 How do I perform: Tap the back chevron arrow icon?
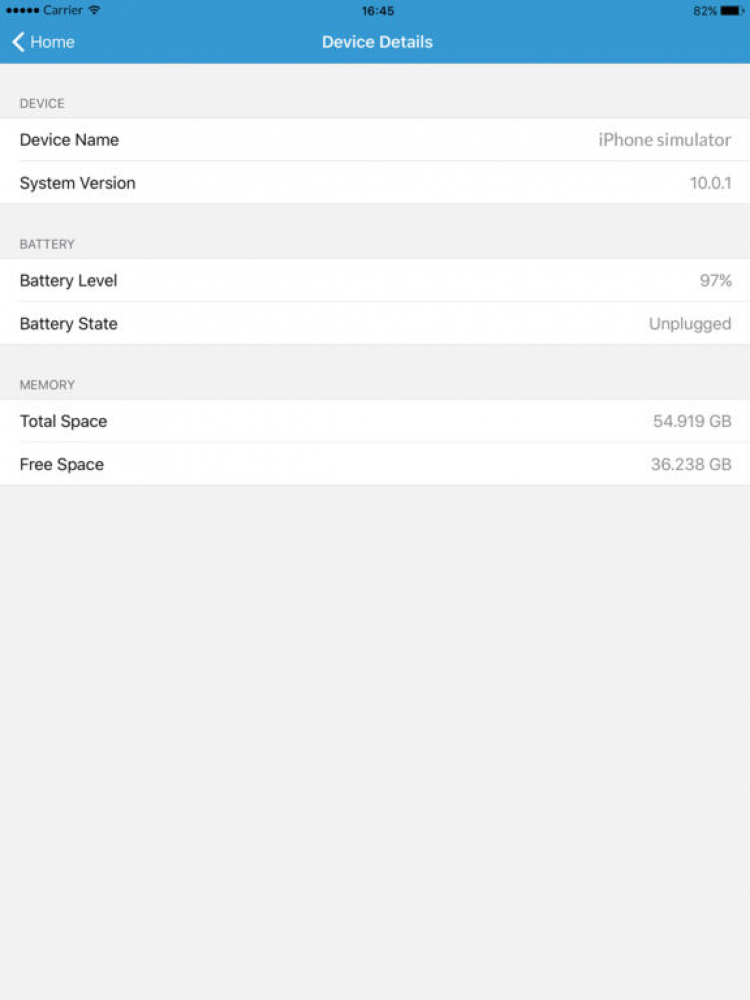17,42
